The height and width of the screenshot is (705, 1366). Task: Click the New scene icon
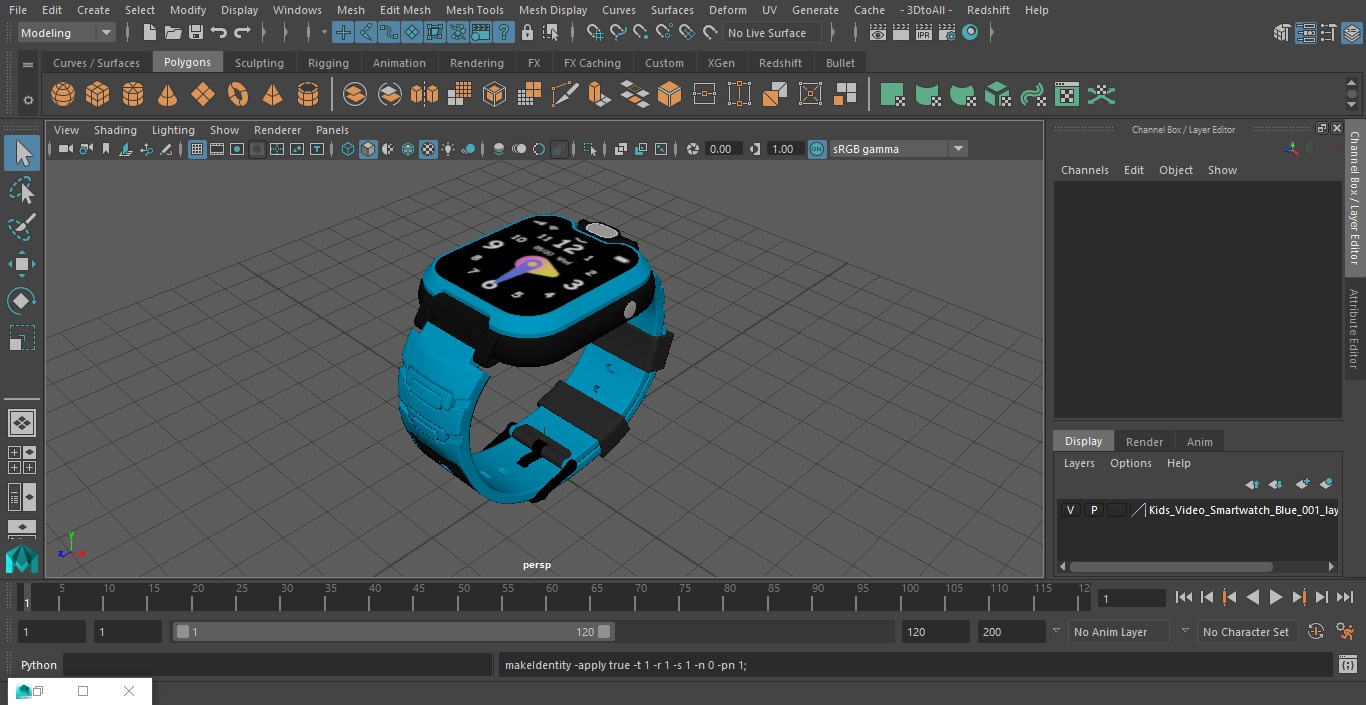(x=150, y=33)
